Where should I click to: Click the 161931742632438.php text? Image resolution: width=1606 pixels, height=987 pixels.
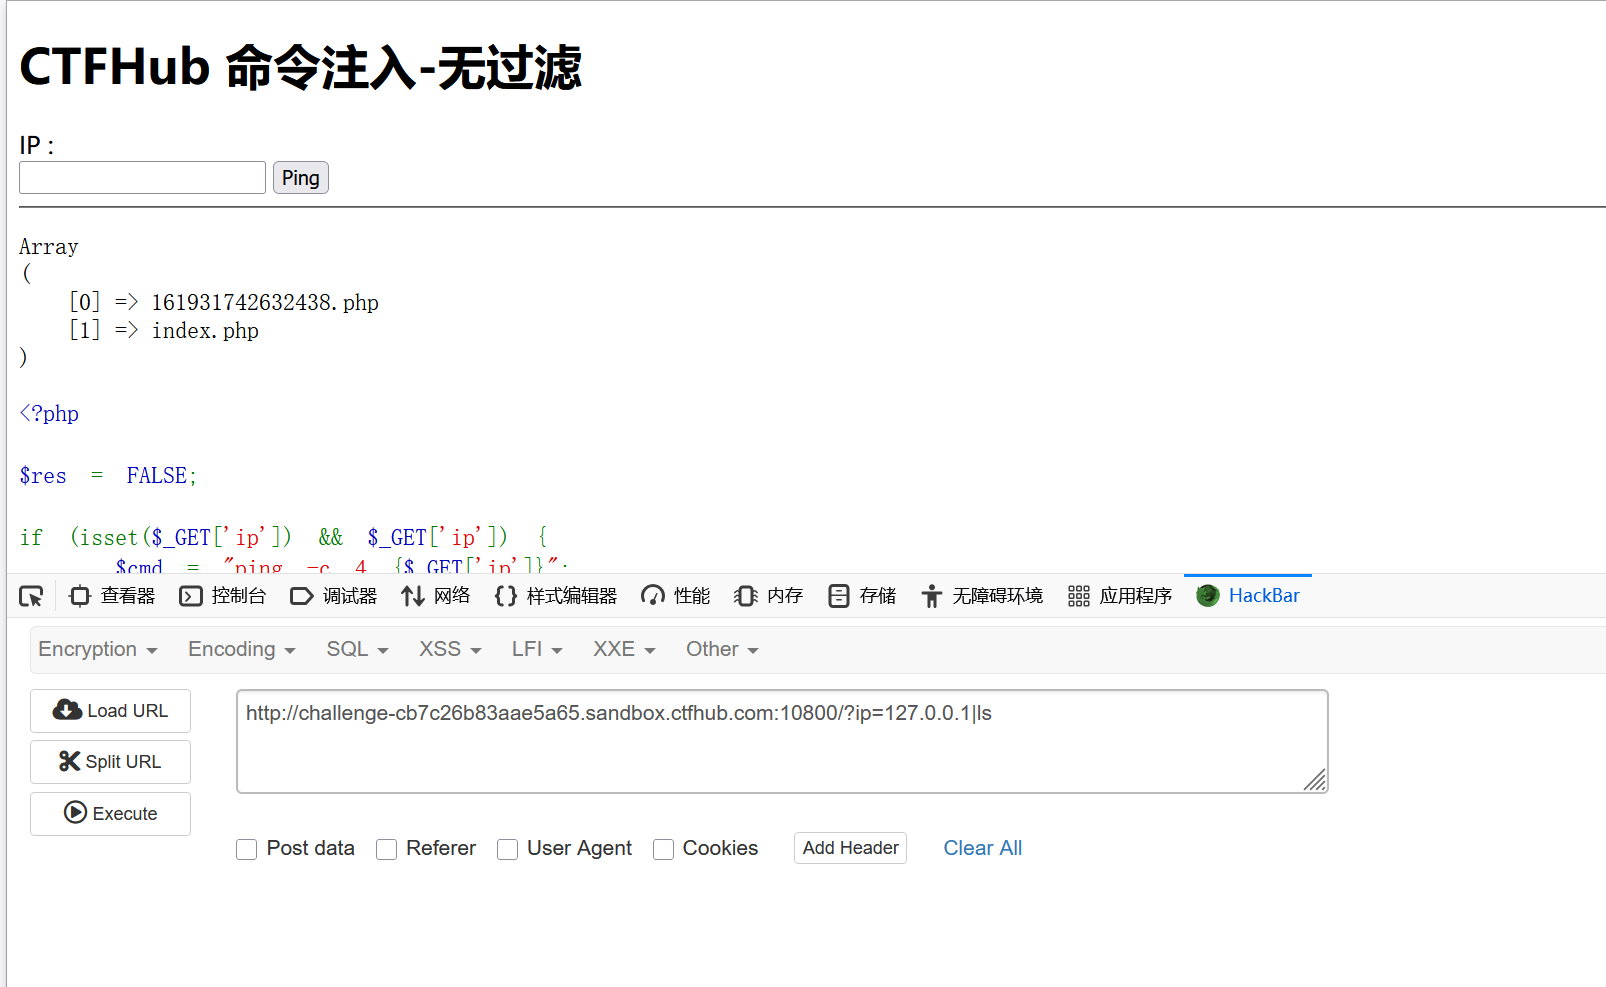coord(265,303)
